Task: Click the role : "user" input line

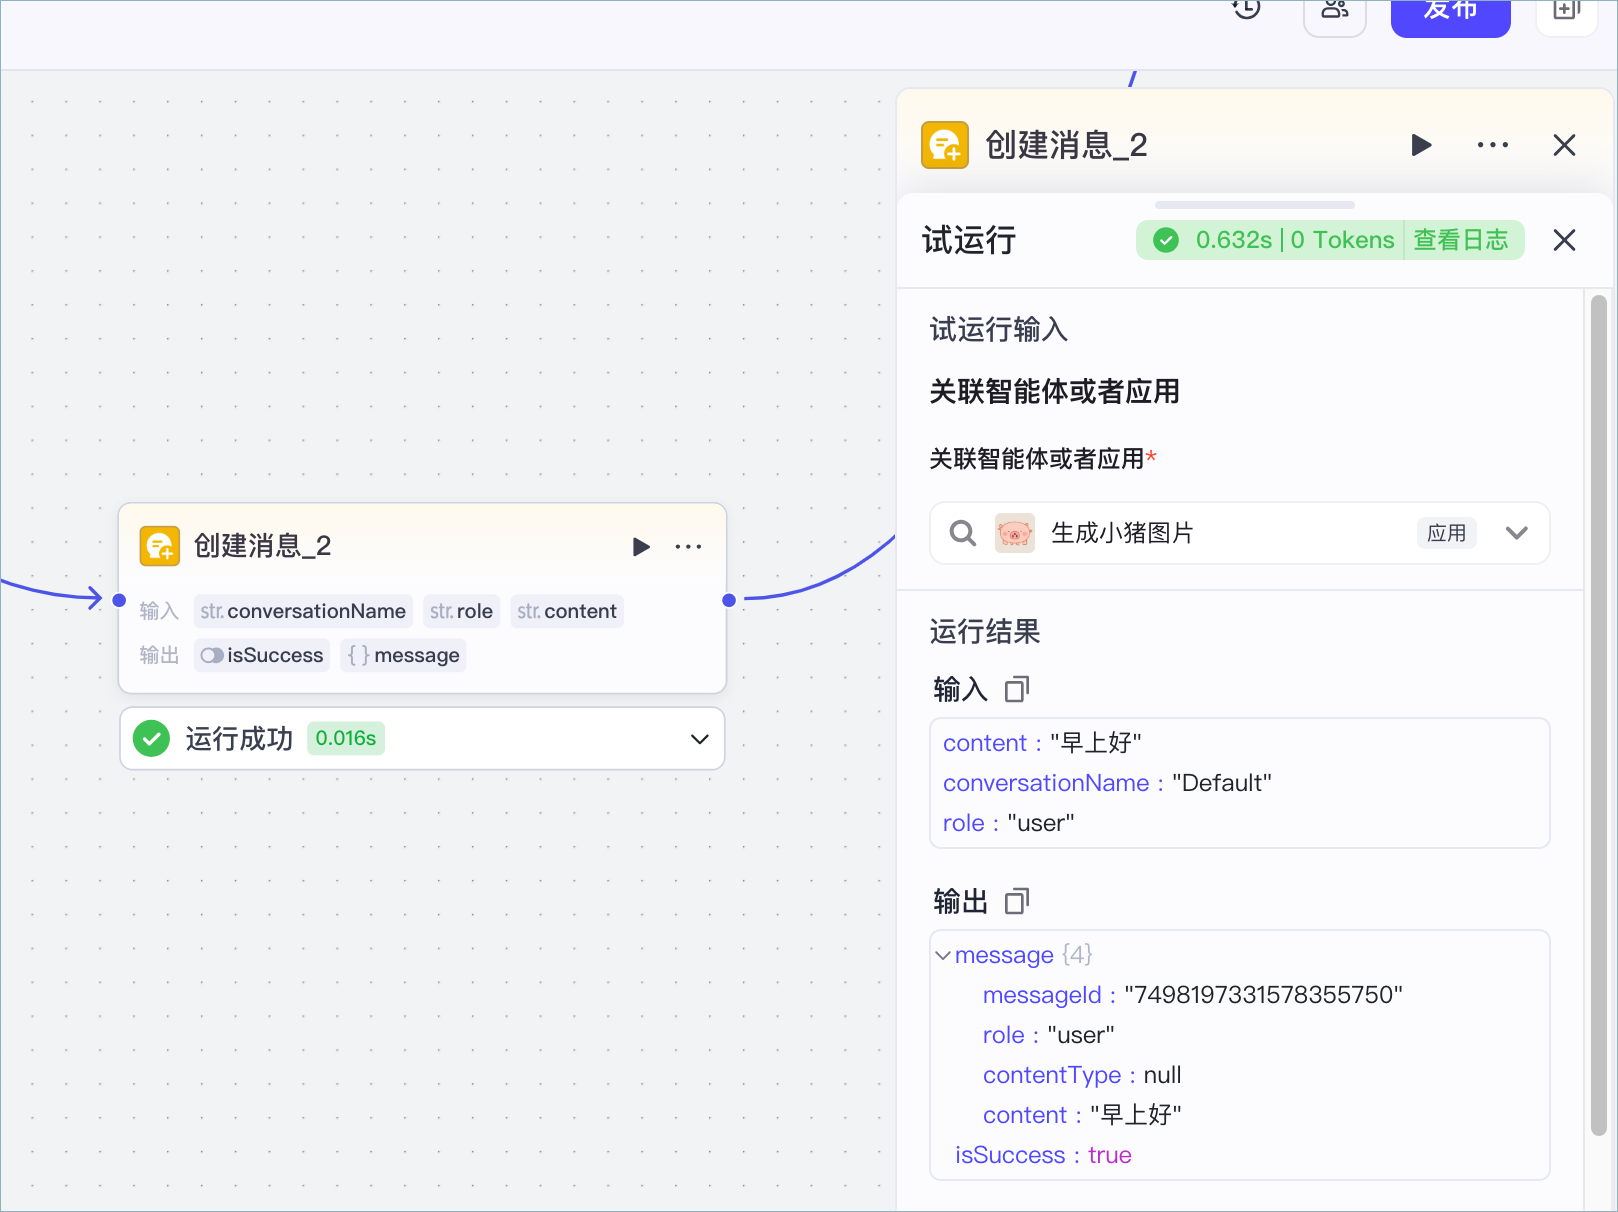Action: pos(1009,823)
